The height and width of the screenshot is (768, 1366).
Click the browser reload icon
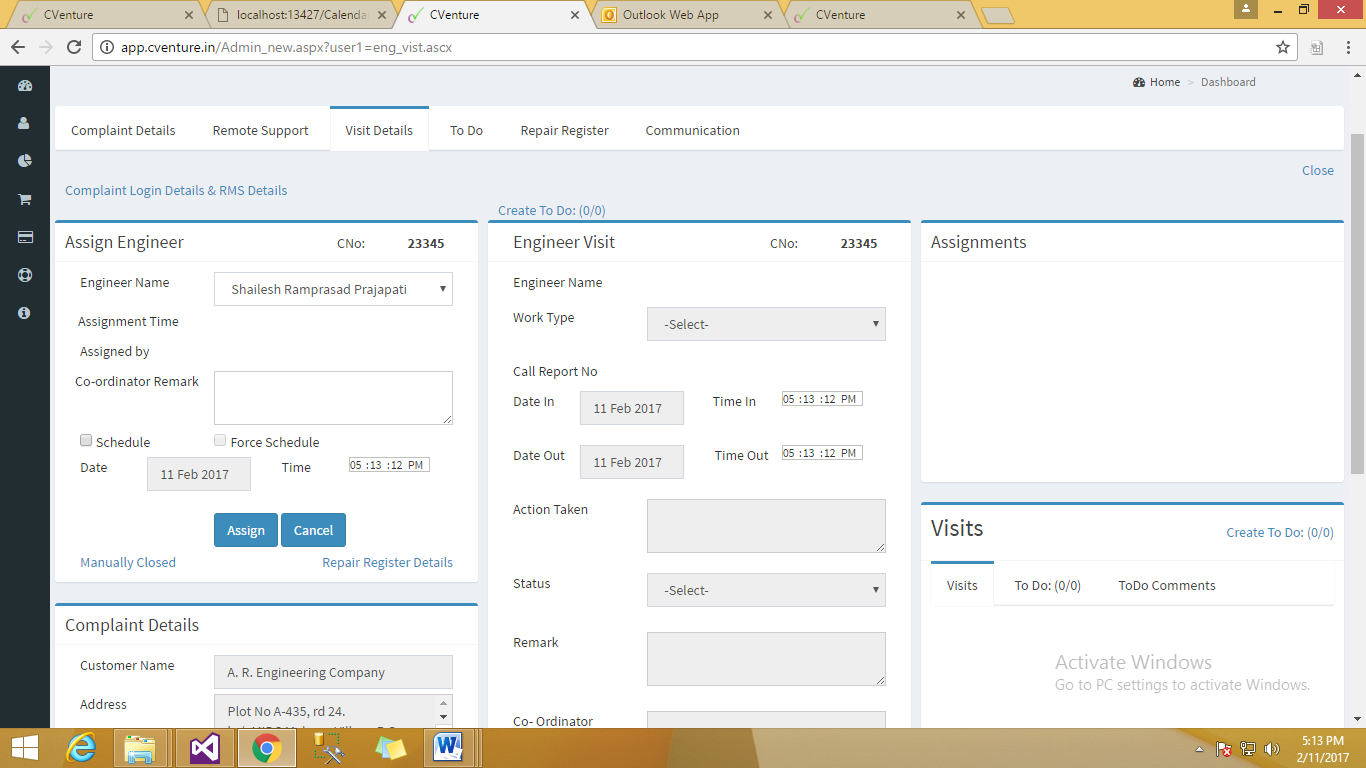[73, 47]
